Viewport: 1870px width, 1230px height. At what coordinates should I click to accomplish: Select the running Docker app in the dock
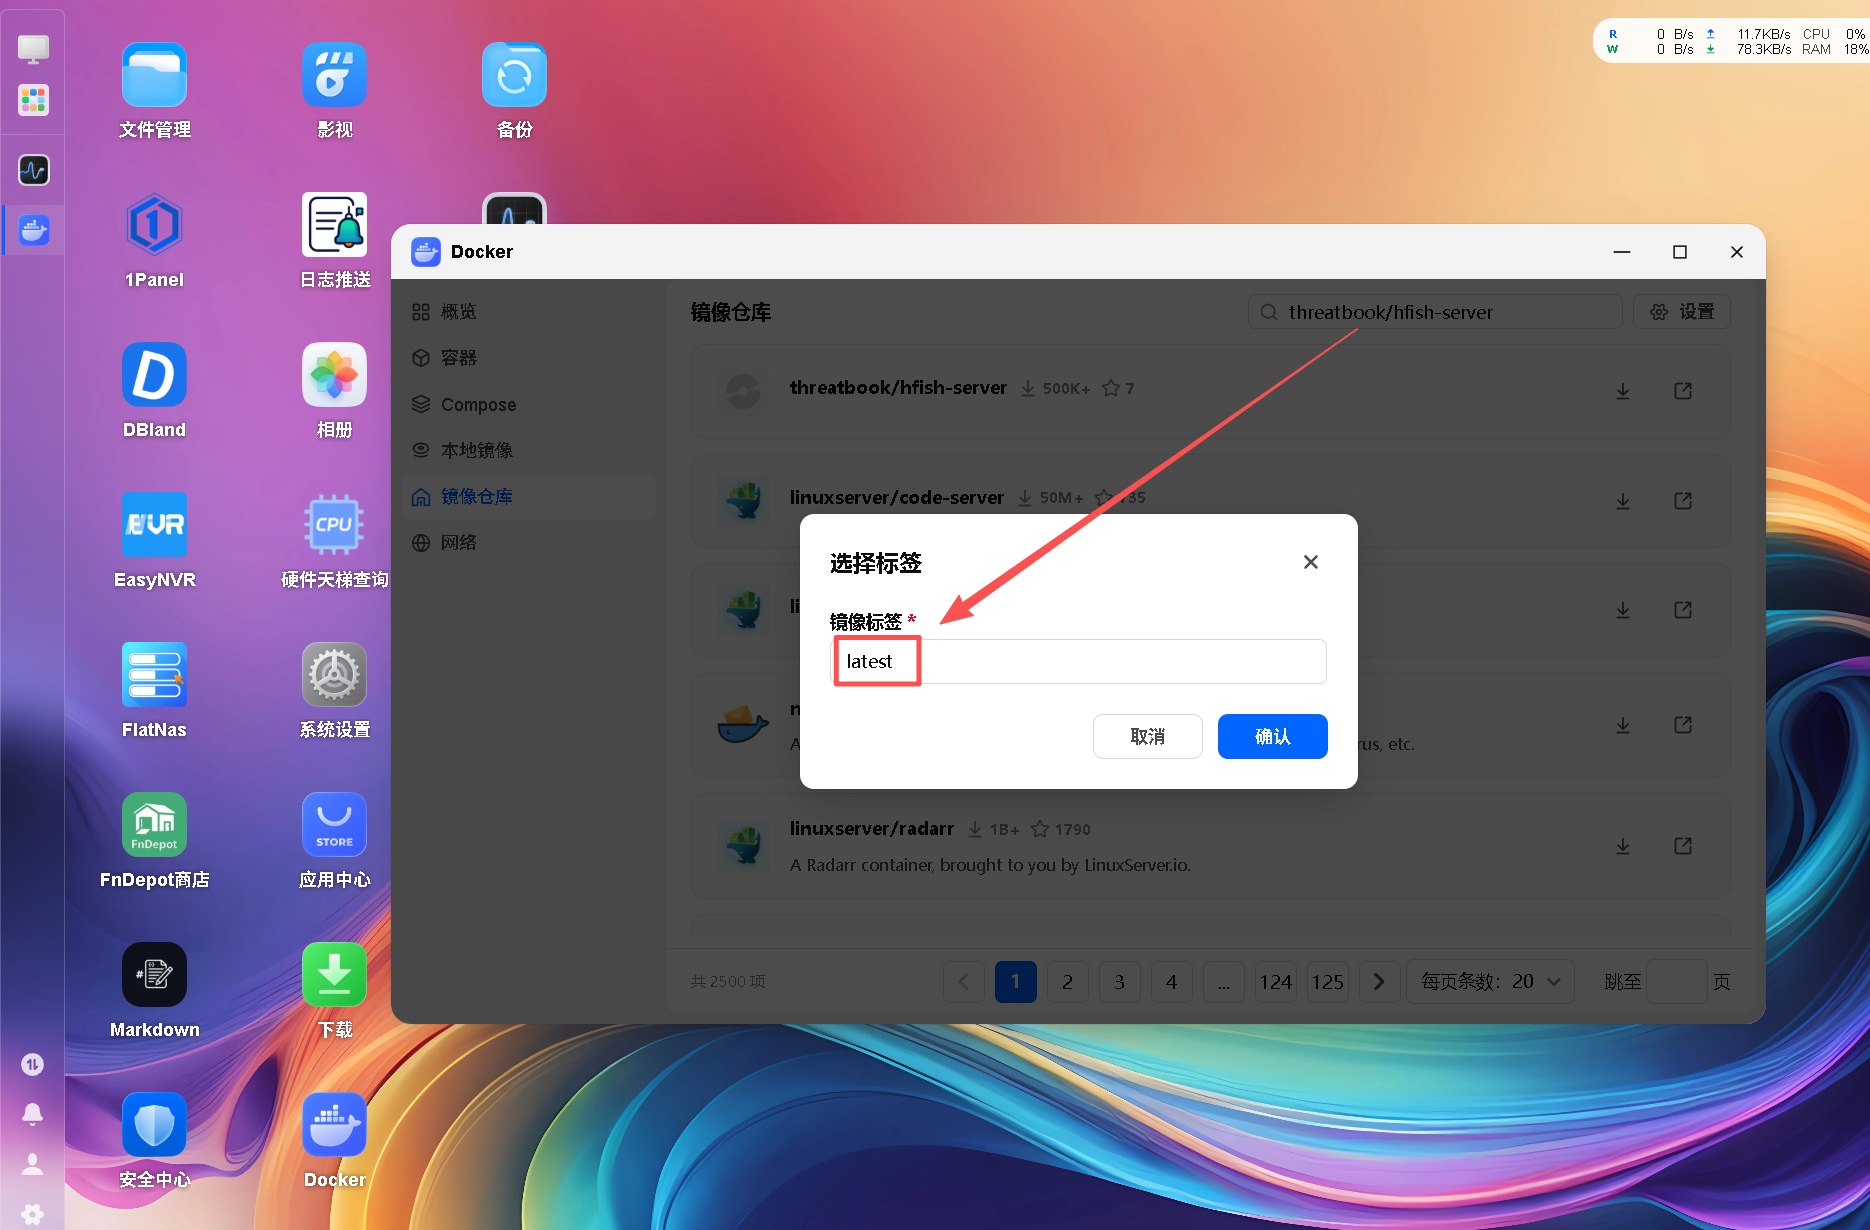click(33, 230)
